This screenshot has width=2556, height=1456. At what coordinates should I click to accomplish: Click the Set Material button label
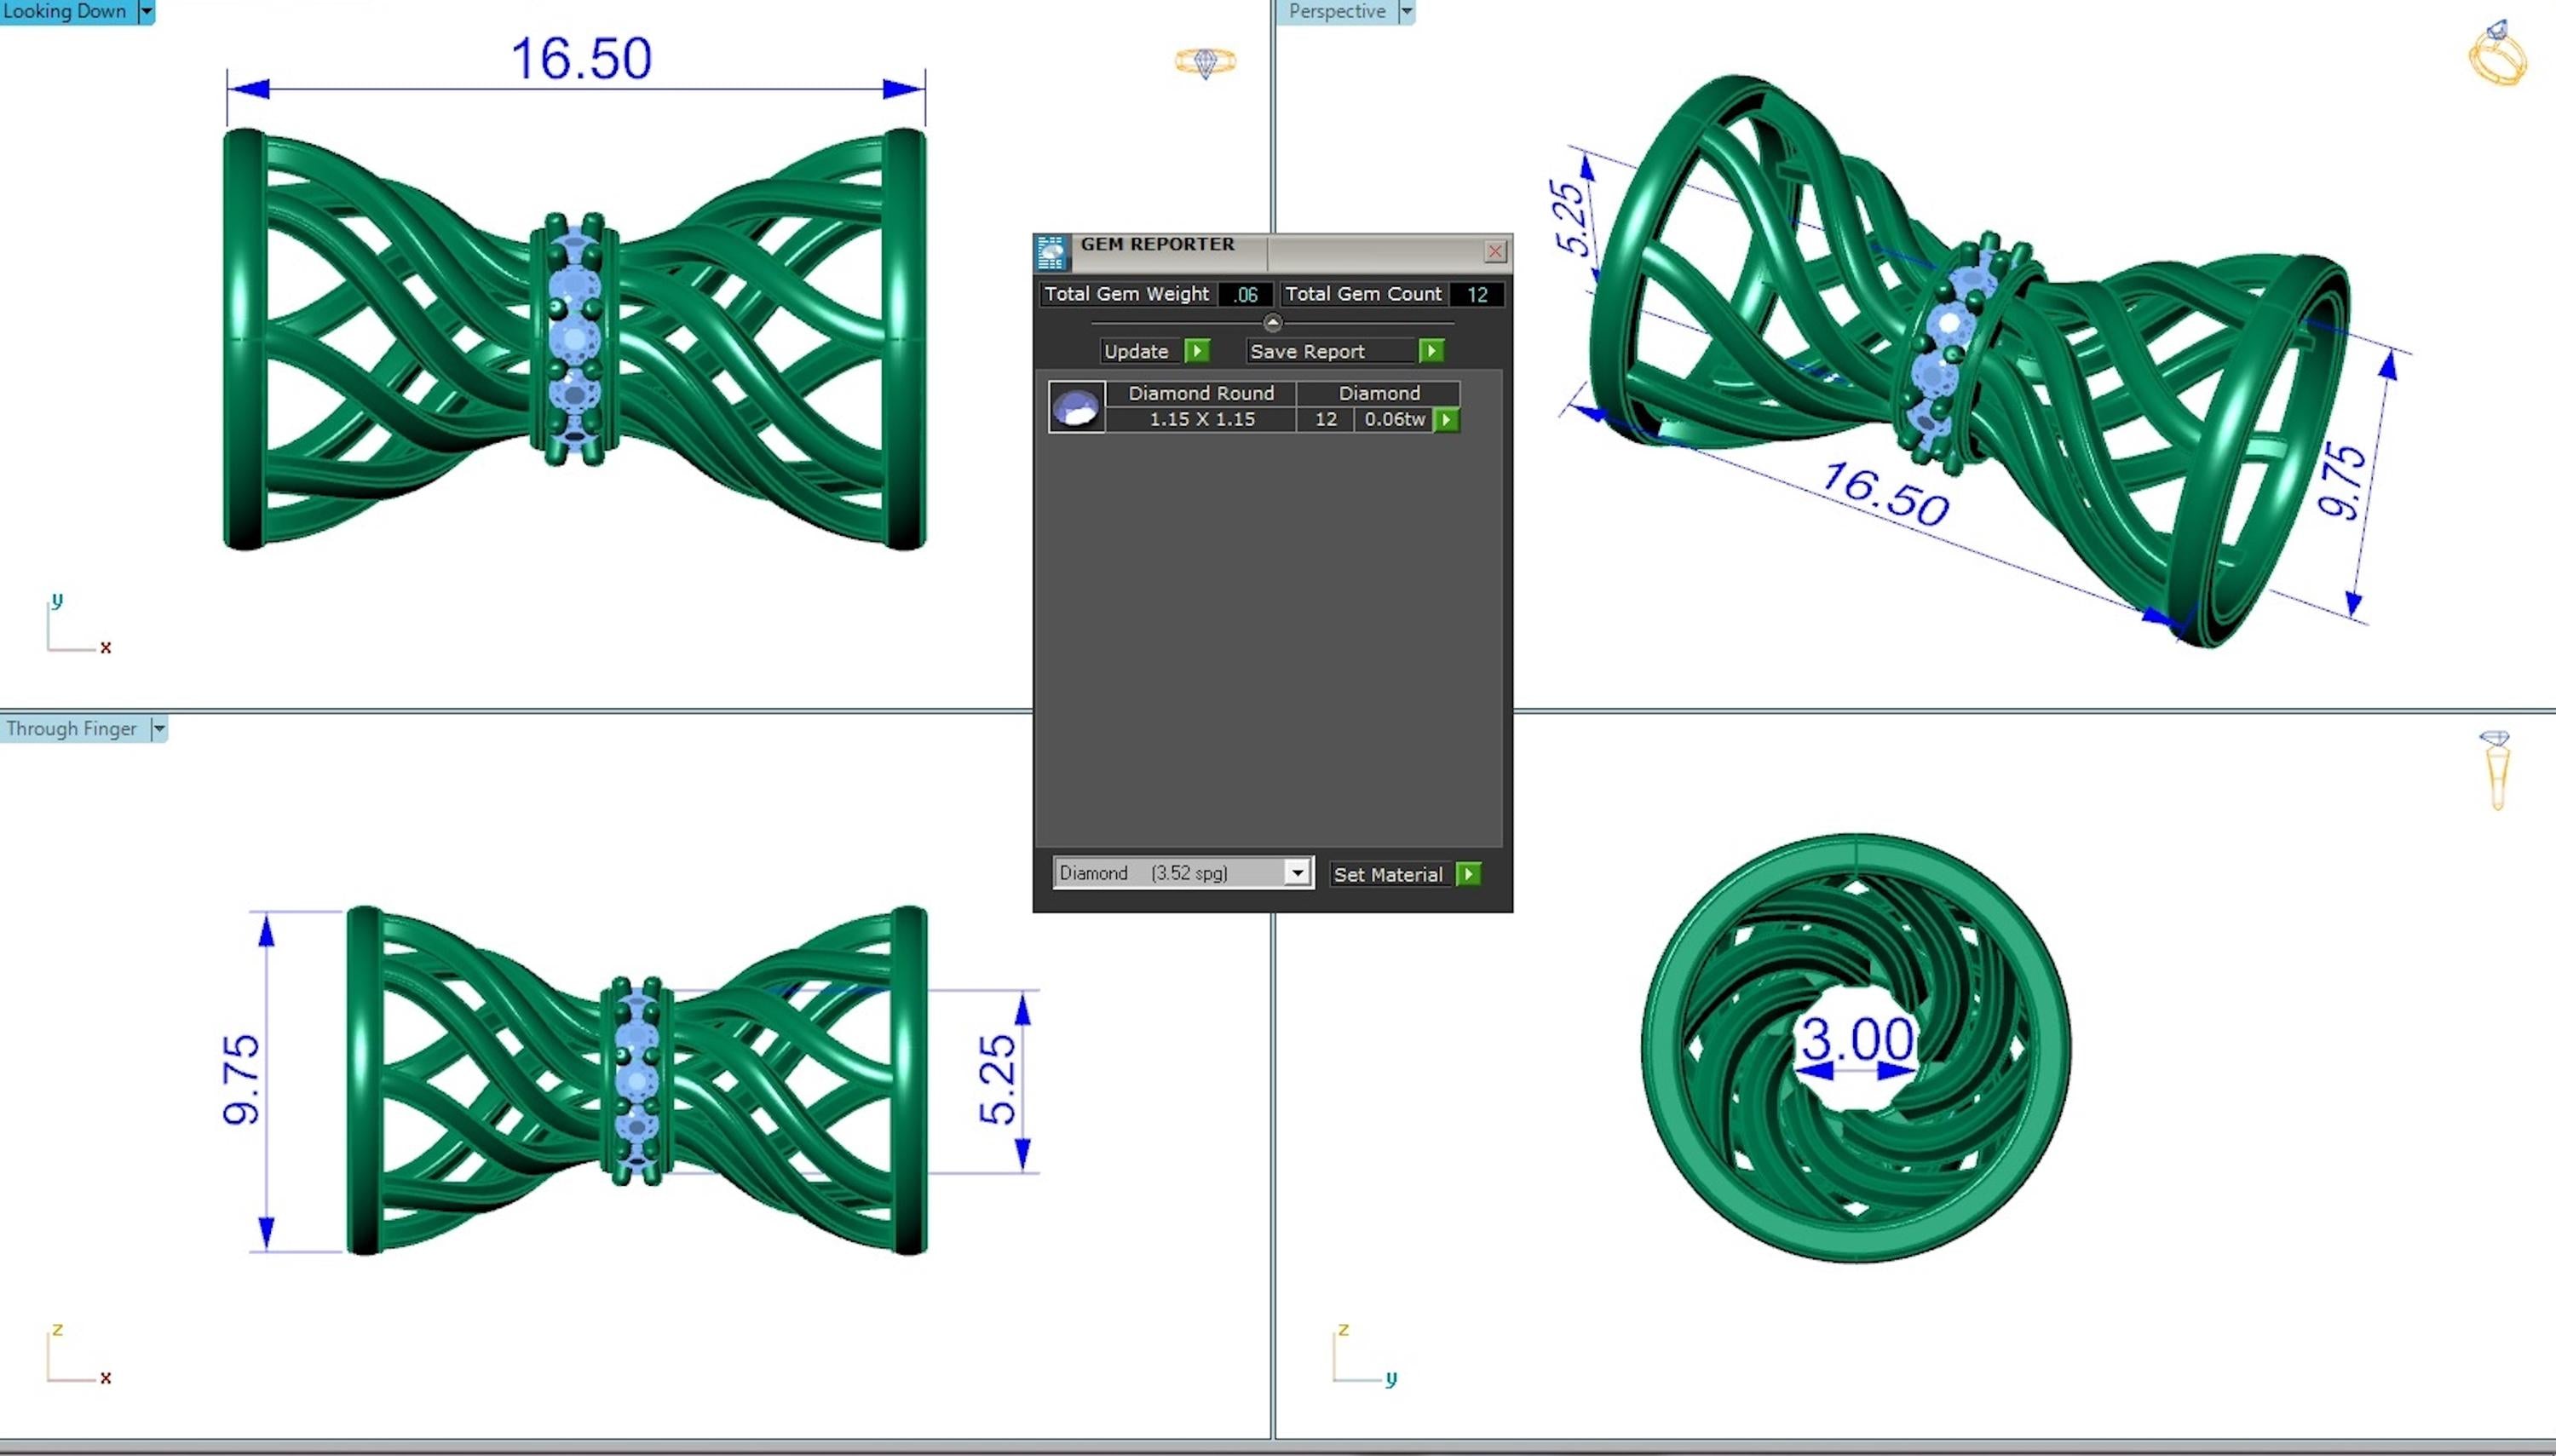[1387, 874]
